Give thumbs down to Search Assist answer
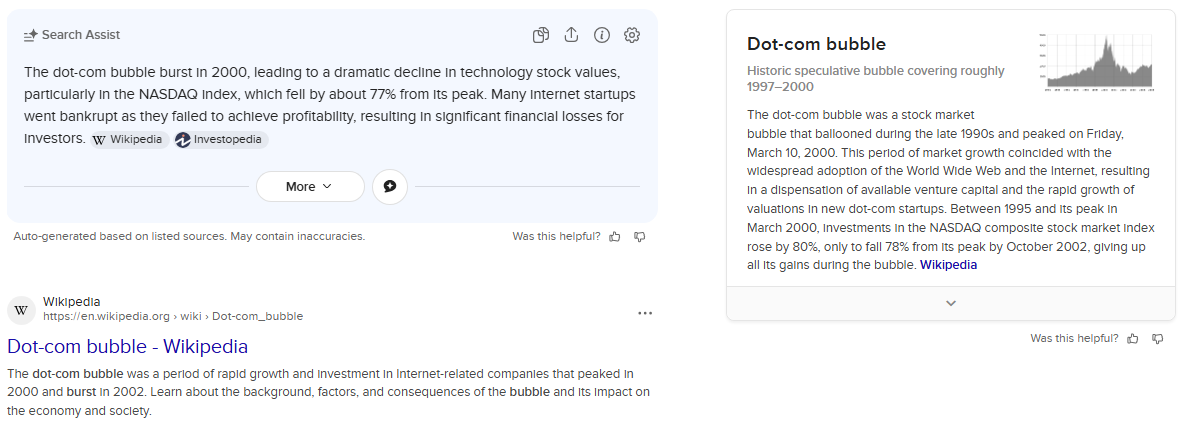Image resolution: width=1183 pixels, height=424 pixels. (640, 237)
